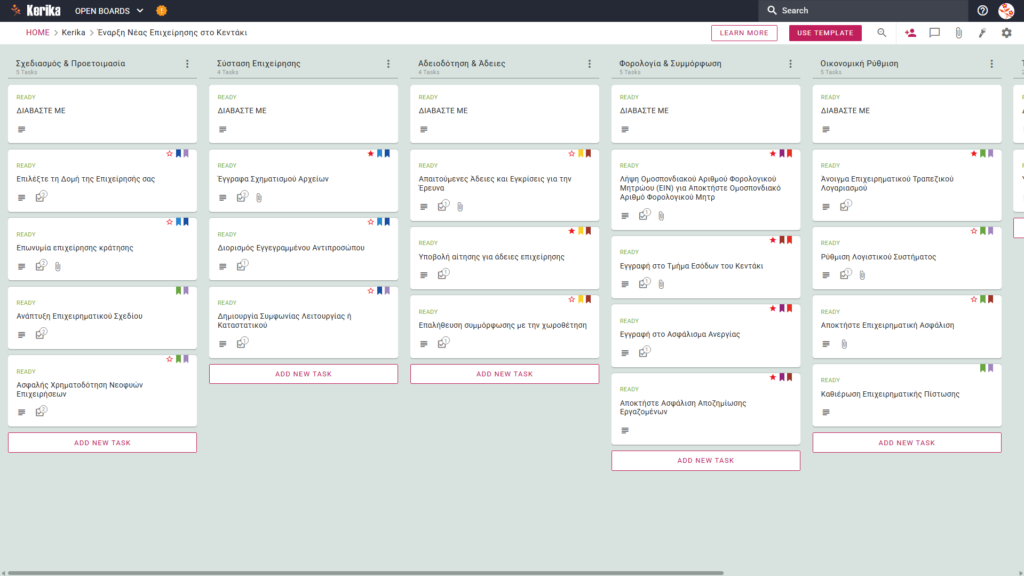Toggle star on Υποβολή αίτησης για άδειες card

571,231
